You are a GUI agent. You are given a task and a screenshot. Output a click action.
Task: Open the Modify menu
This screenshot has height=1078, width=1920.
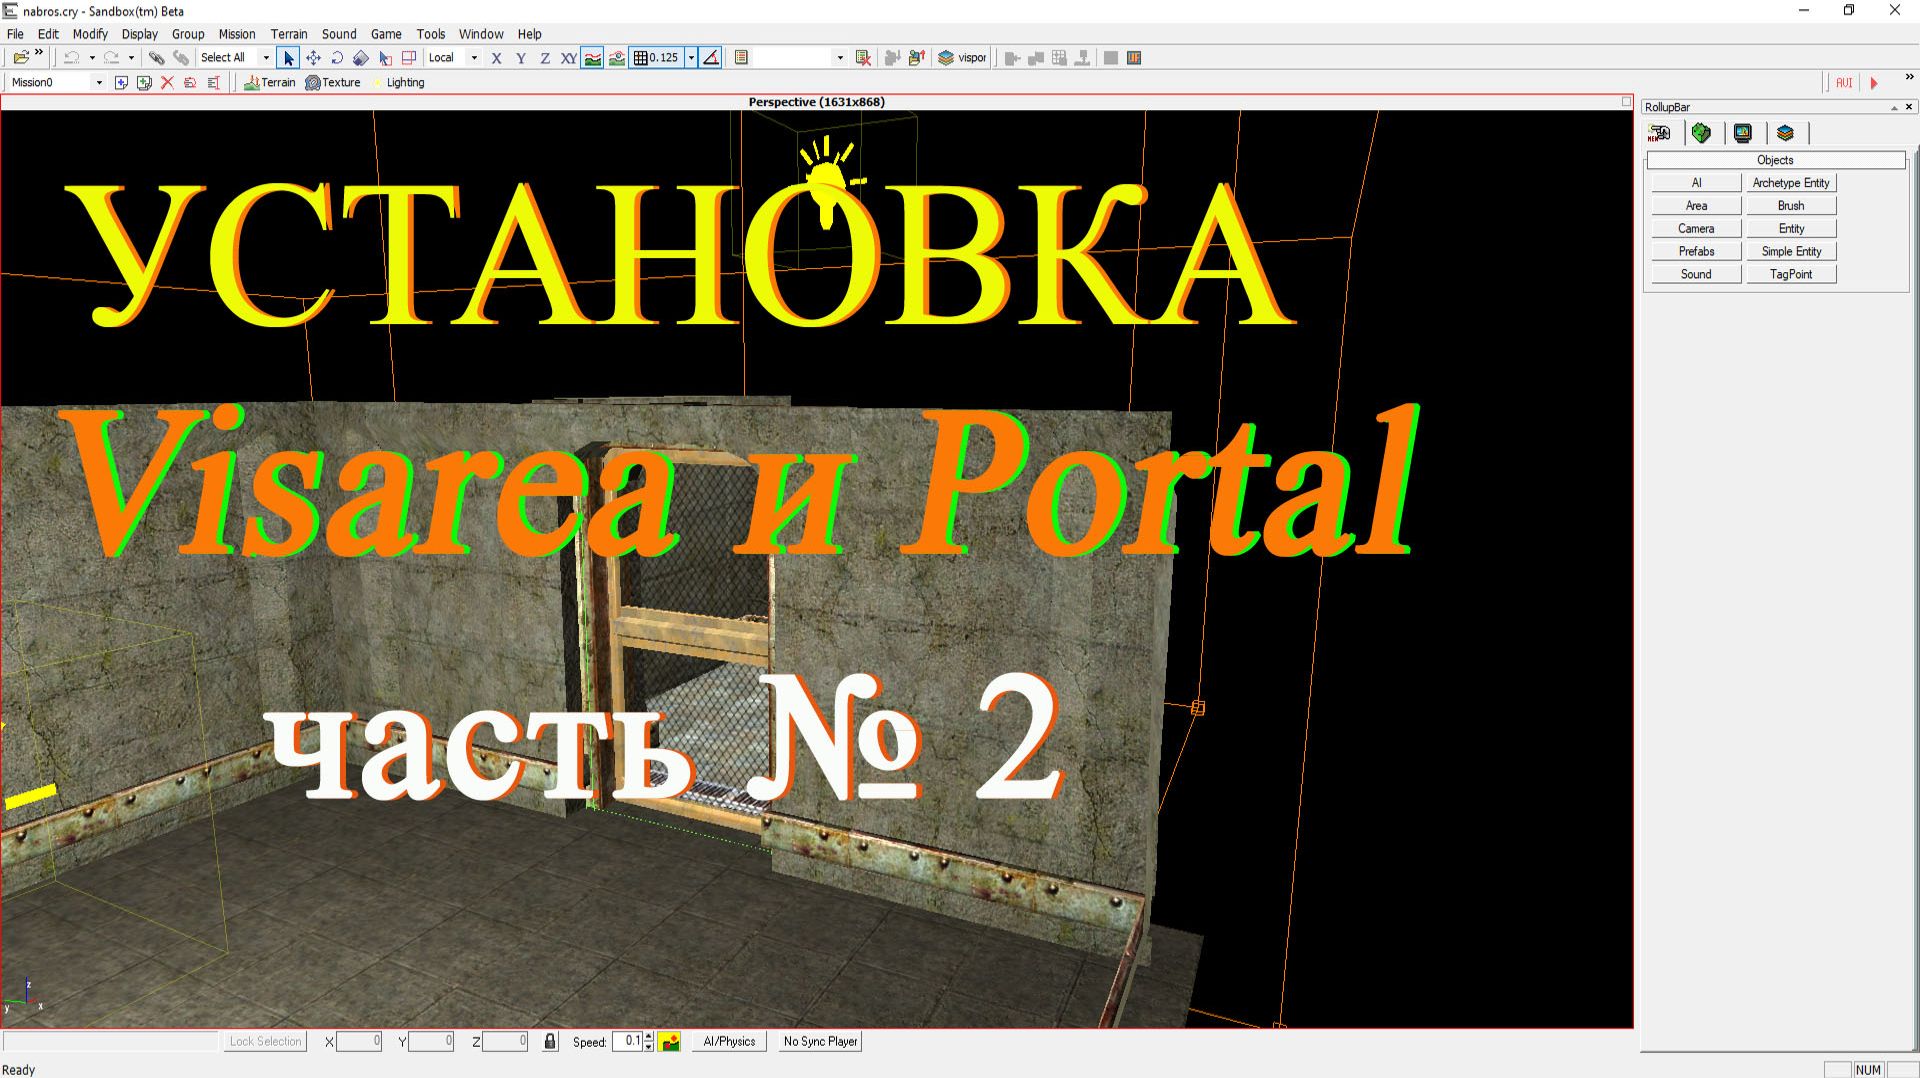(x=90, y=34)
